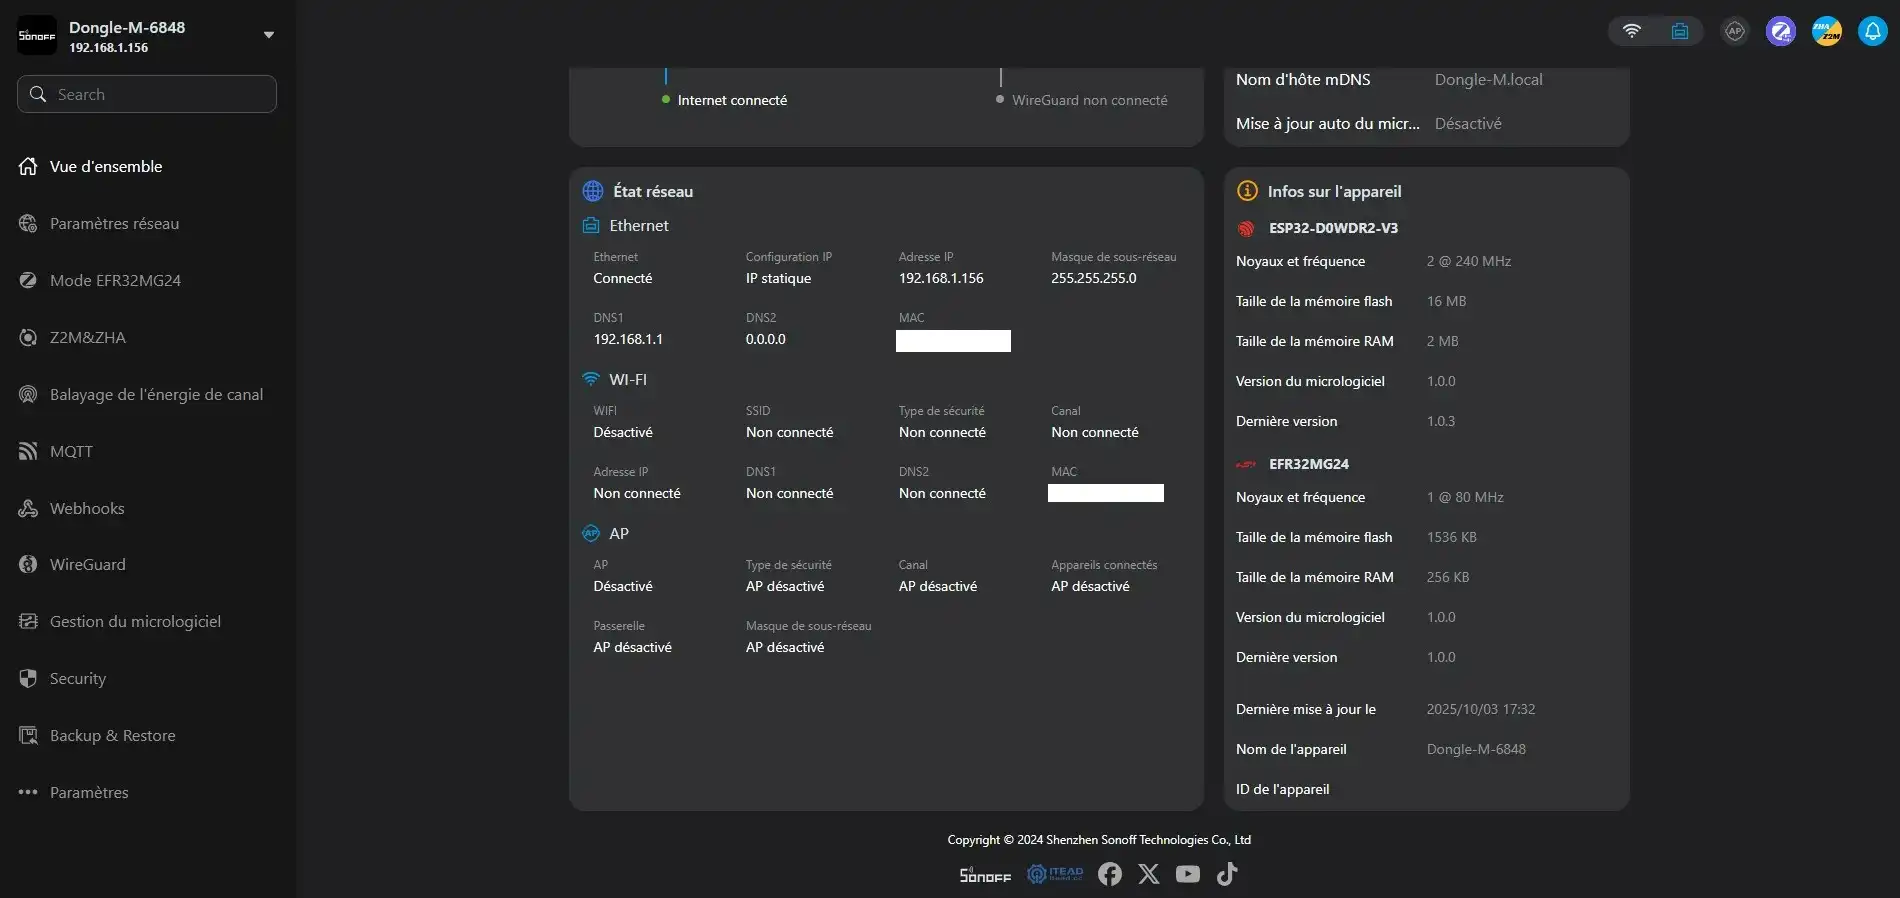The image size is (1900, 898).
Task: Open the ZHA/Z2M mode icon in header
Action: click(1826, 31)
